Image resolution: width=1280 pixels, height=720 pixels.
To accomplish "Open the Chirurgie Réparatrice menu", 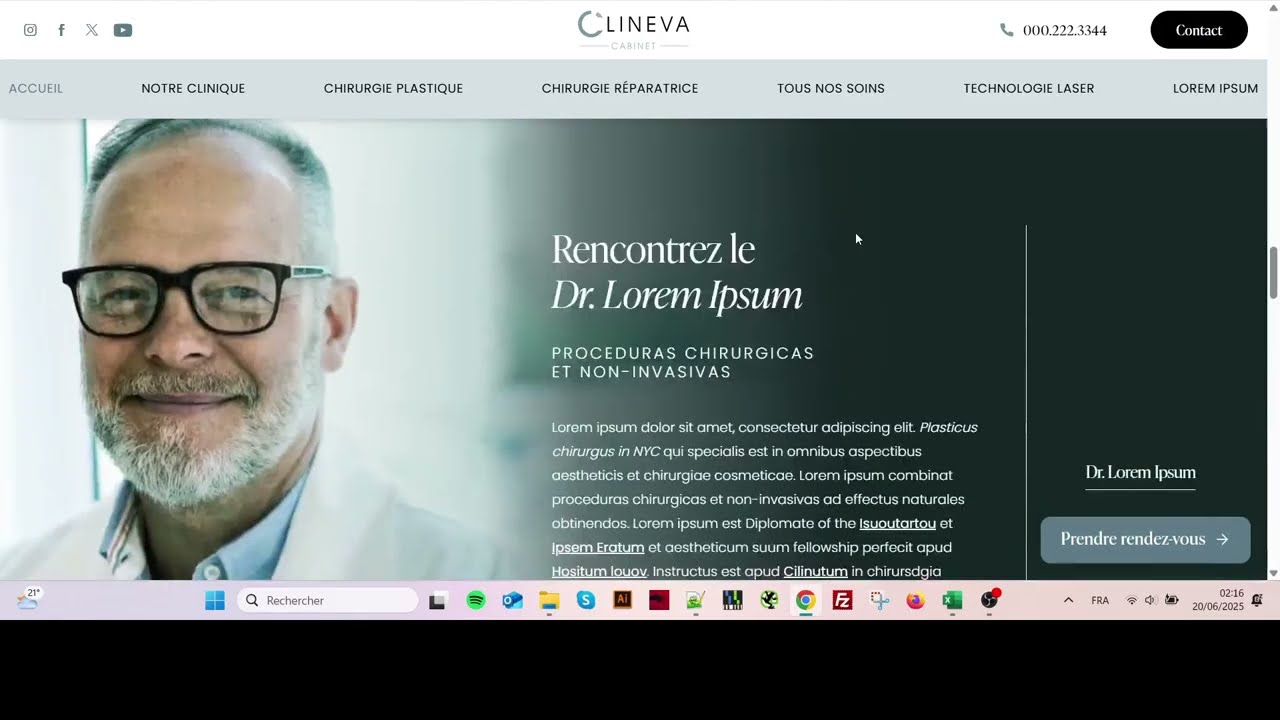I will click(620, 88).
